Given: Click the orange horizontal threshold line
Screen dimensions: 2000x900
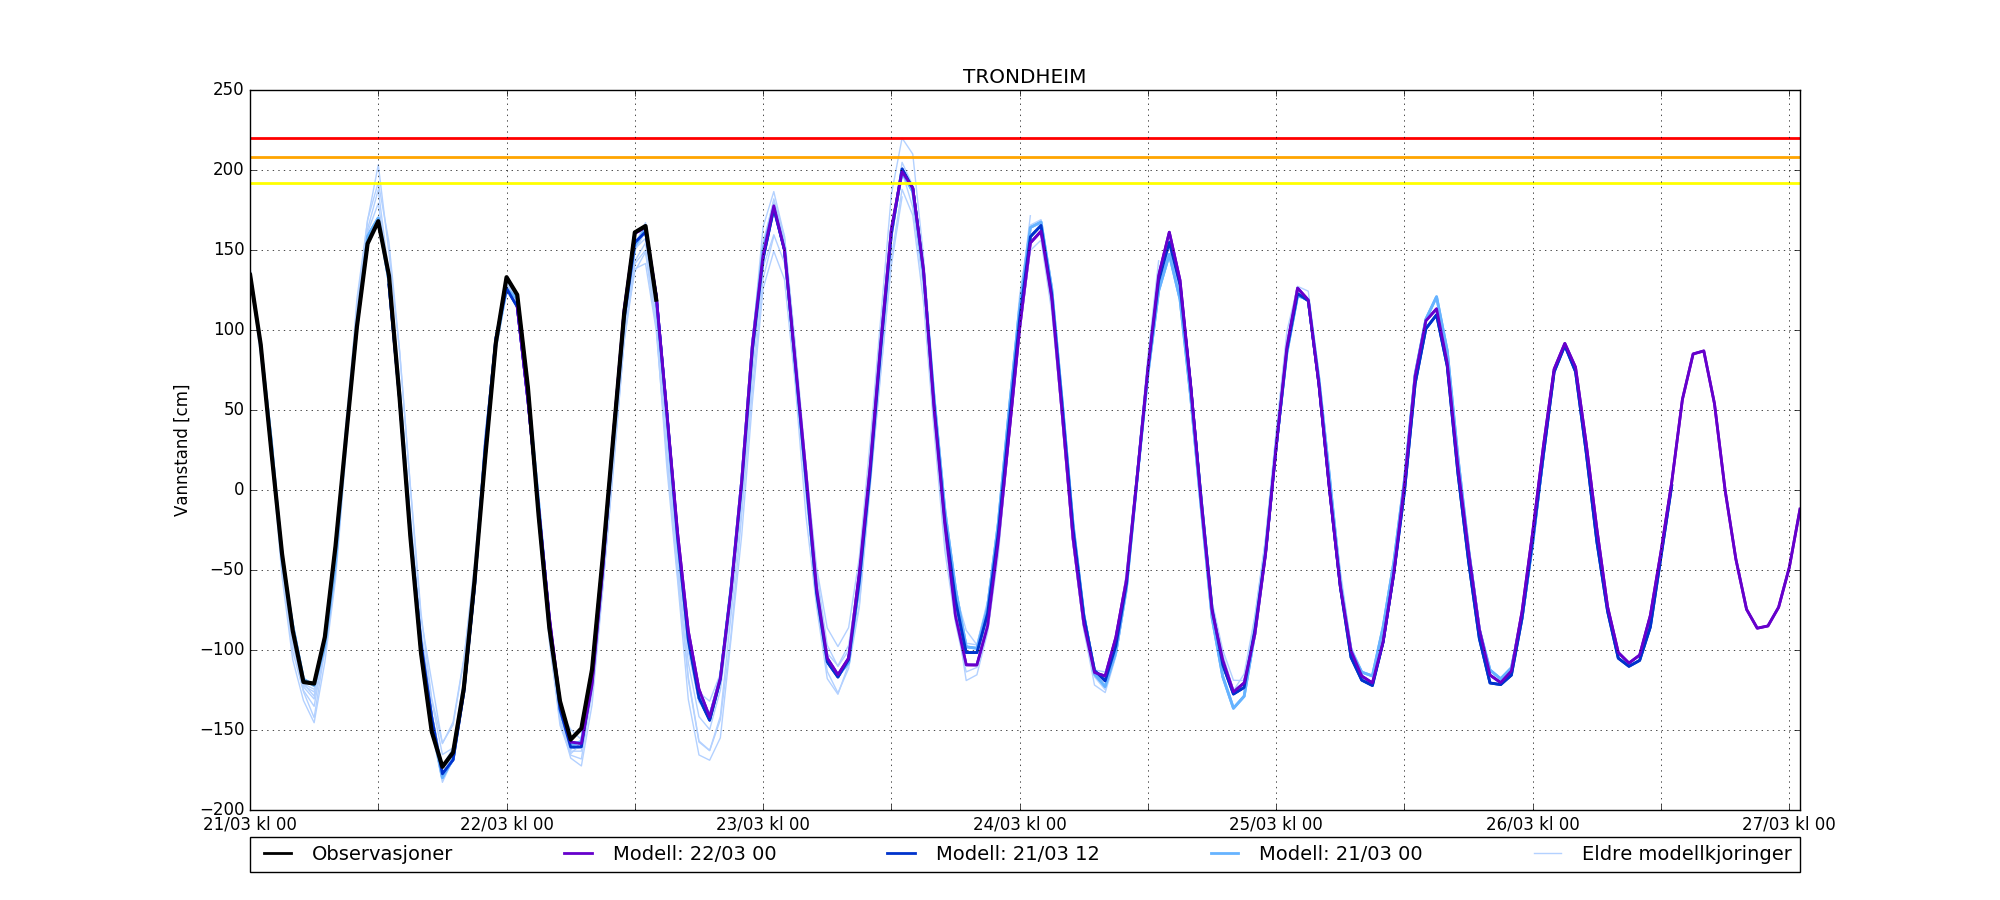Looking at the screenshot, I should coord(1025,157).
